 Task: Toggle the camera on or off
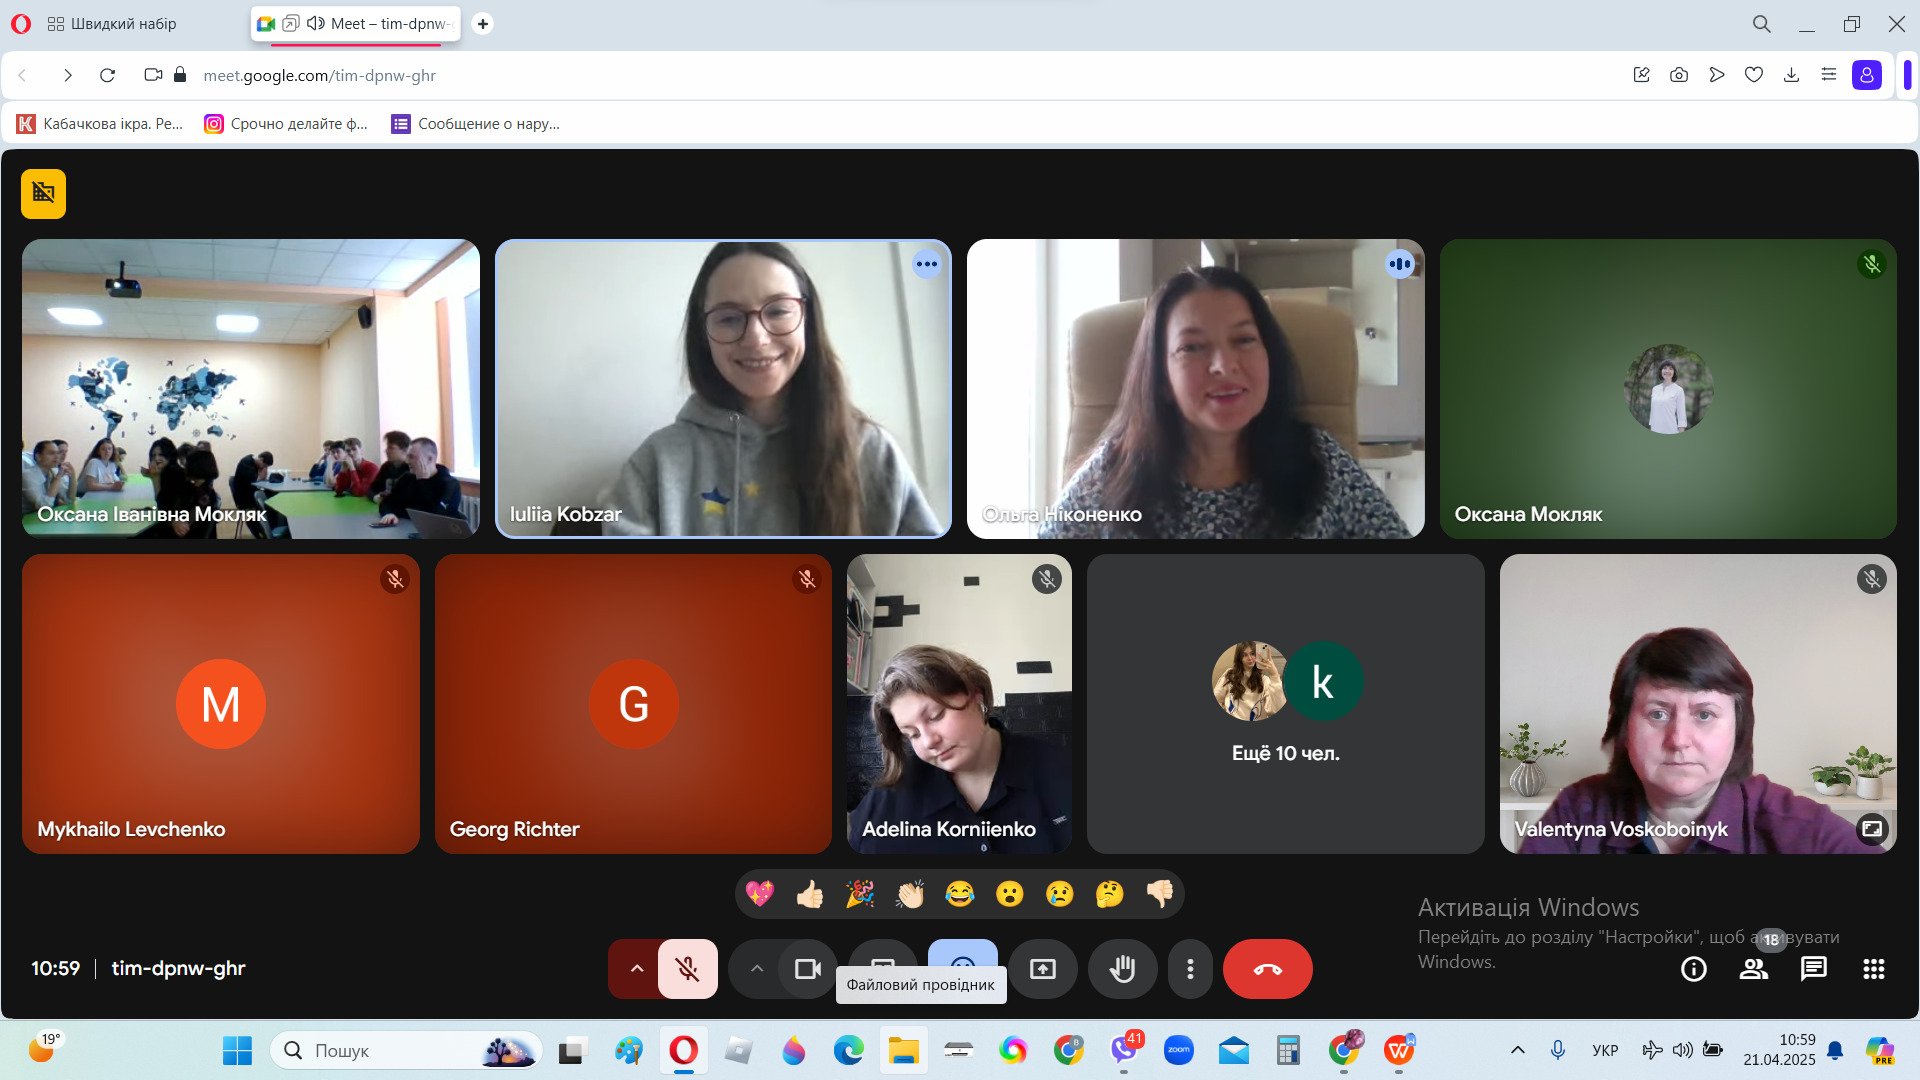coord(807,968)
